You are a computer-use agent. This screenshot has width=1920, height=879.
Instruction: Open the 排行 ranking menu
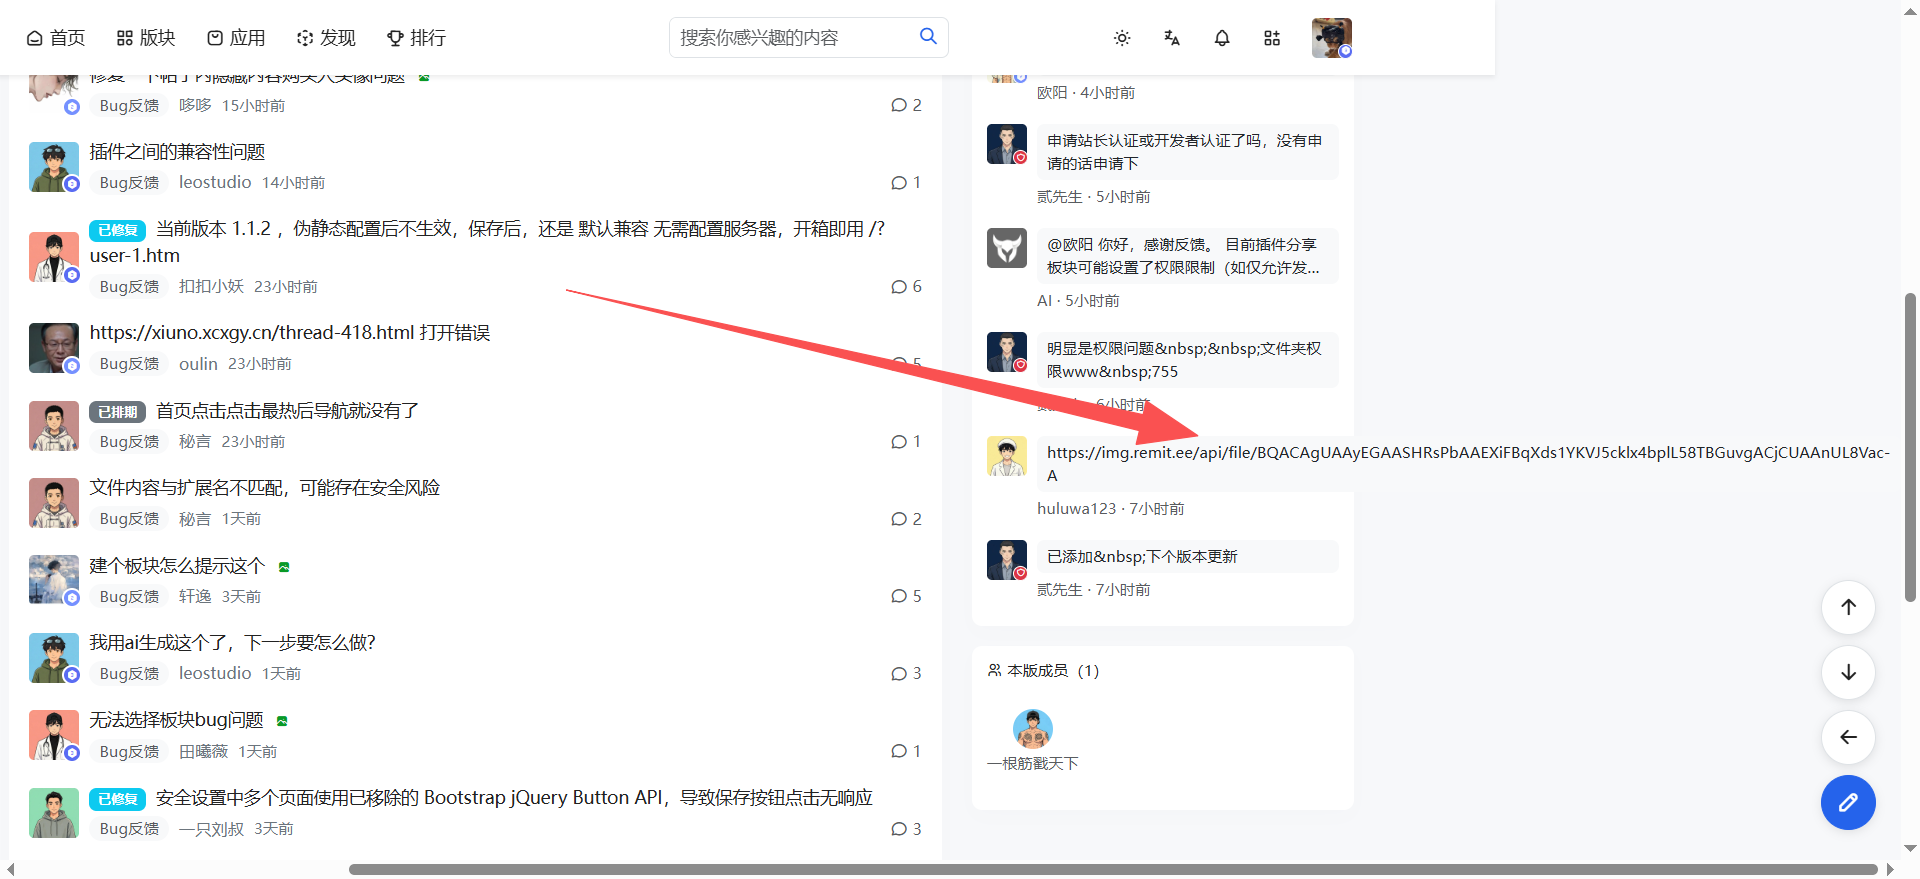coord(416,38)
